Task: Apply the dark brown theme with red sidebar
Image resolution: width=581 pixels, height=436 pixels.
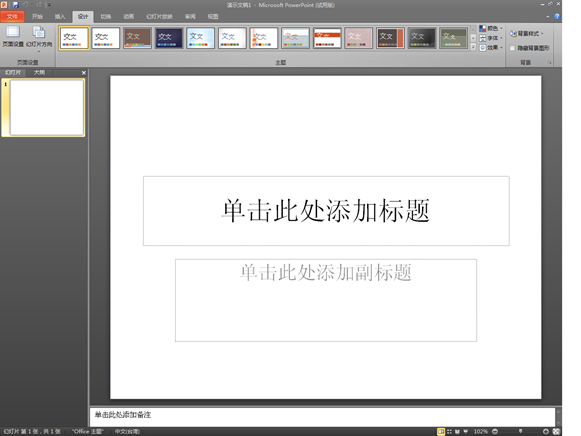Action: click(x=390, y=38)
